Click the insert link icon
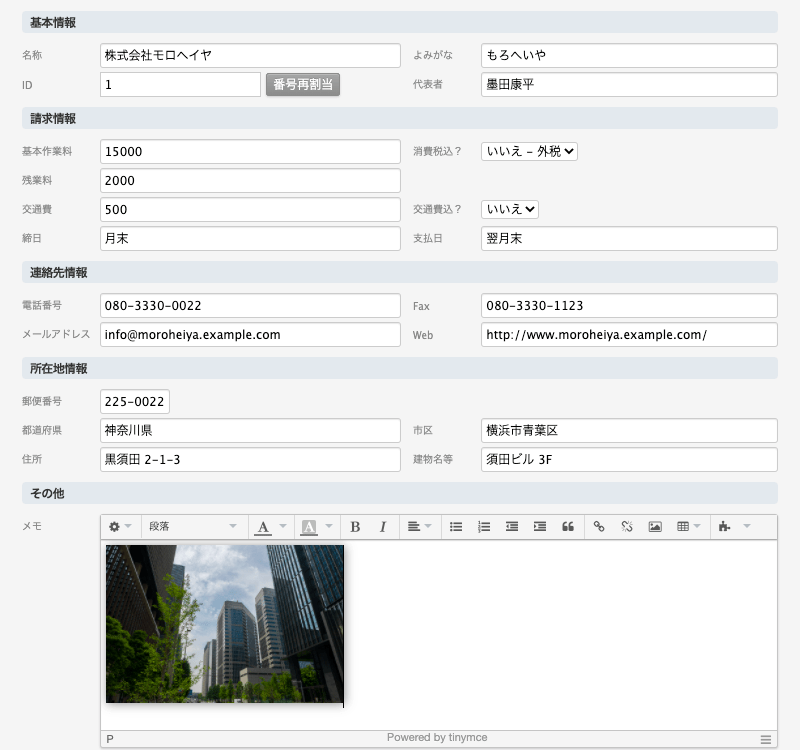 (599, 527)
